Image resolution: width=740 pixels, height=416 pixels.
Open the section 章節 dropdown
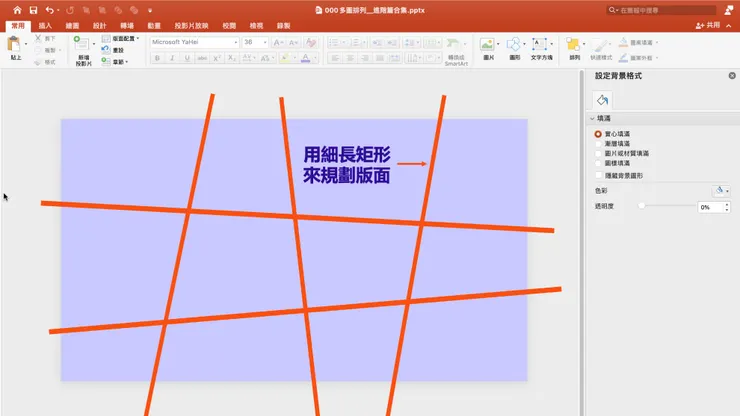click(115, 62)
